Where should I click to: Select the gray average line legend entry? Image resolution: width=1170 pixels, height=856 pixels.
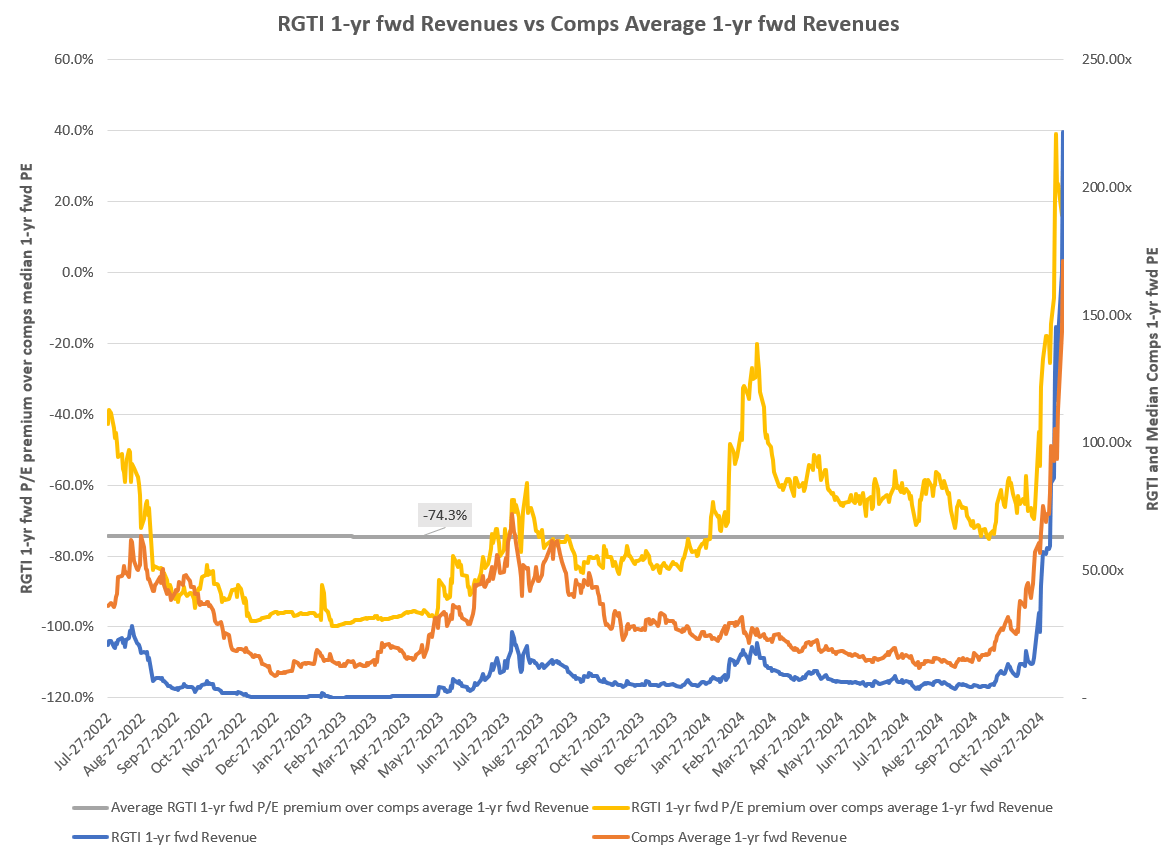pyautogui.click(x=331, y=807)
